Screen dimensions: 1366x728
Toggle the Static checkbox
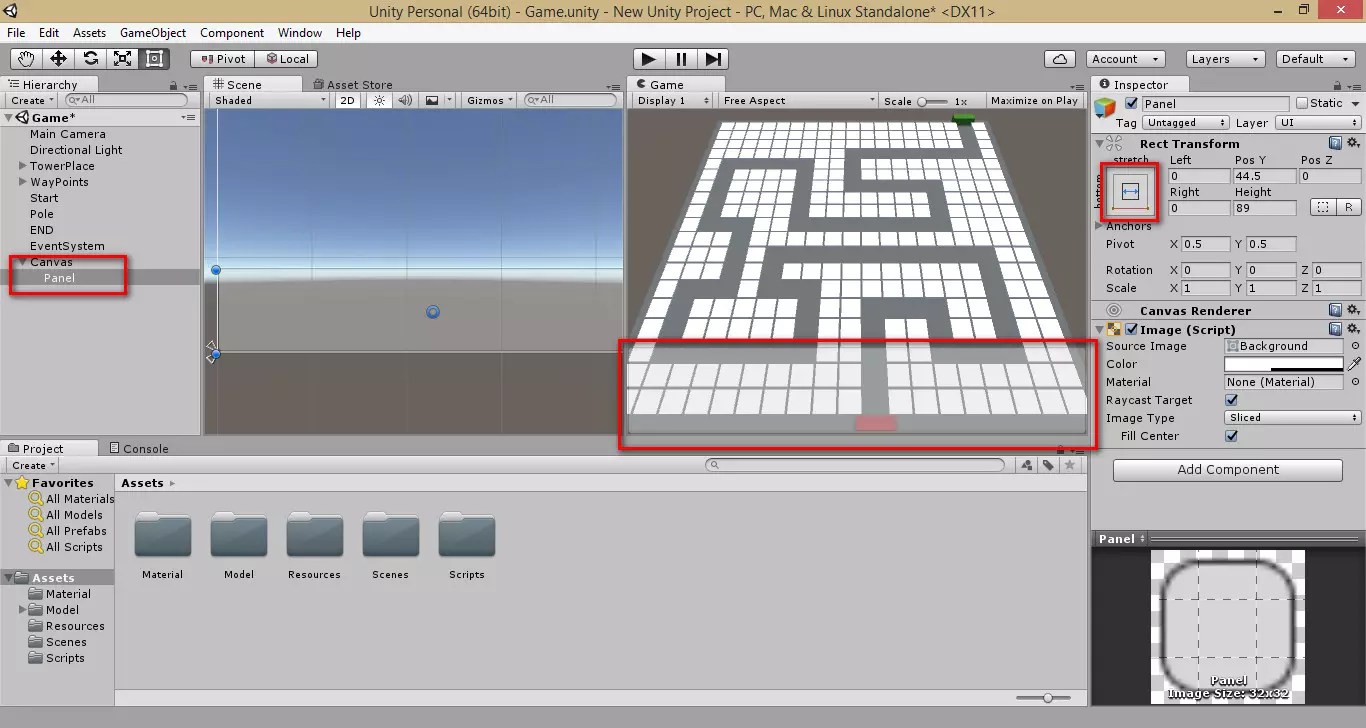click(1302, 103)
